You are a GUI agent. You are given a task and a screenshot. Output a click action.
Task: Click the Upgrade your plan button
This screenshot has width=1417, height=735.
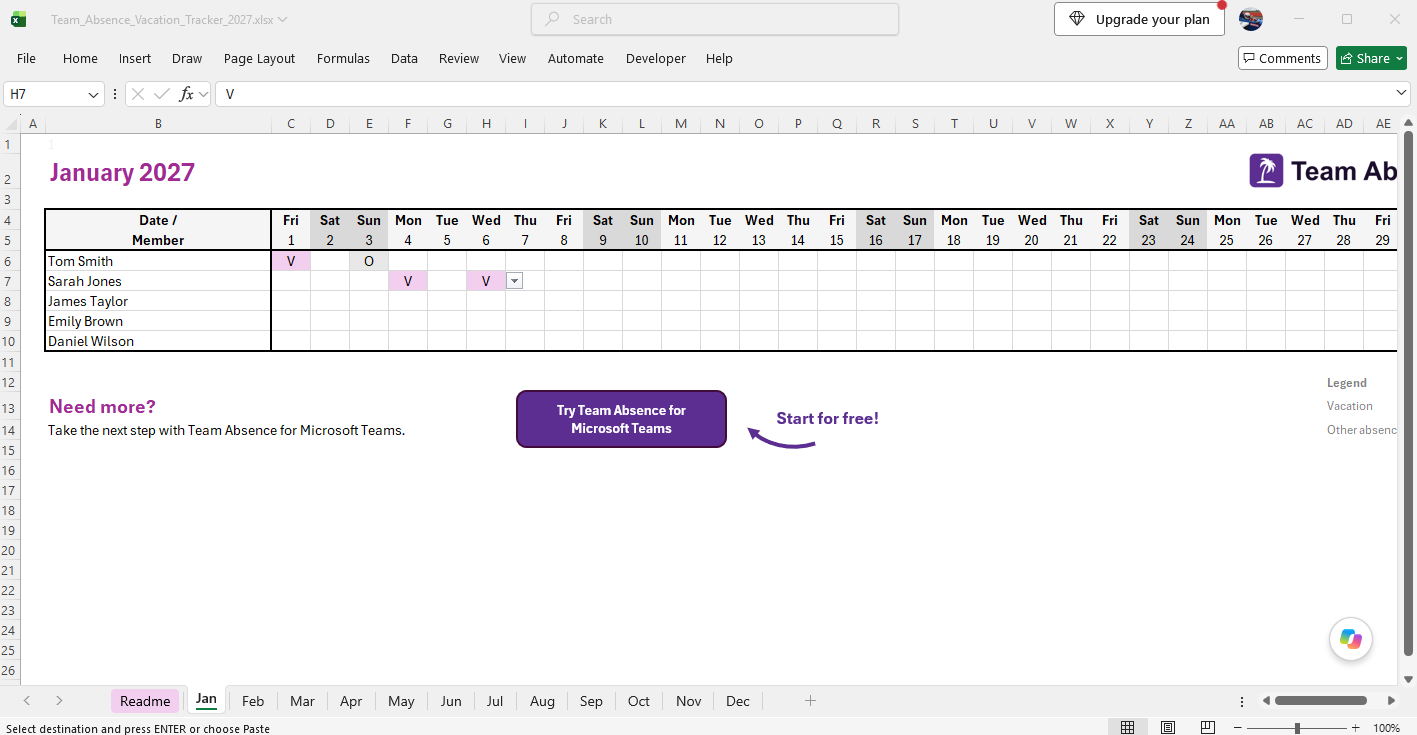pos(1139,19)
